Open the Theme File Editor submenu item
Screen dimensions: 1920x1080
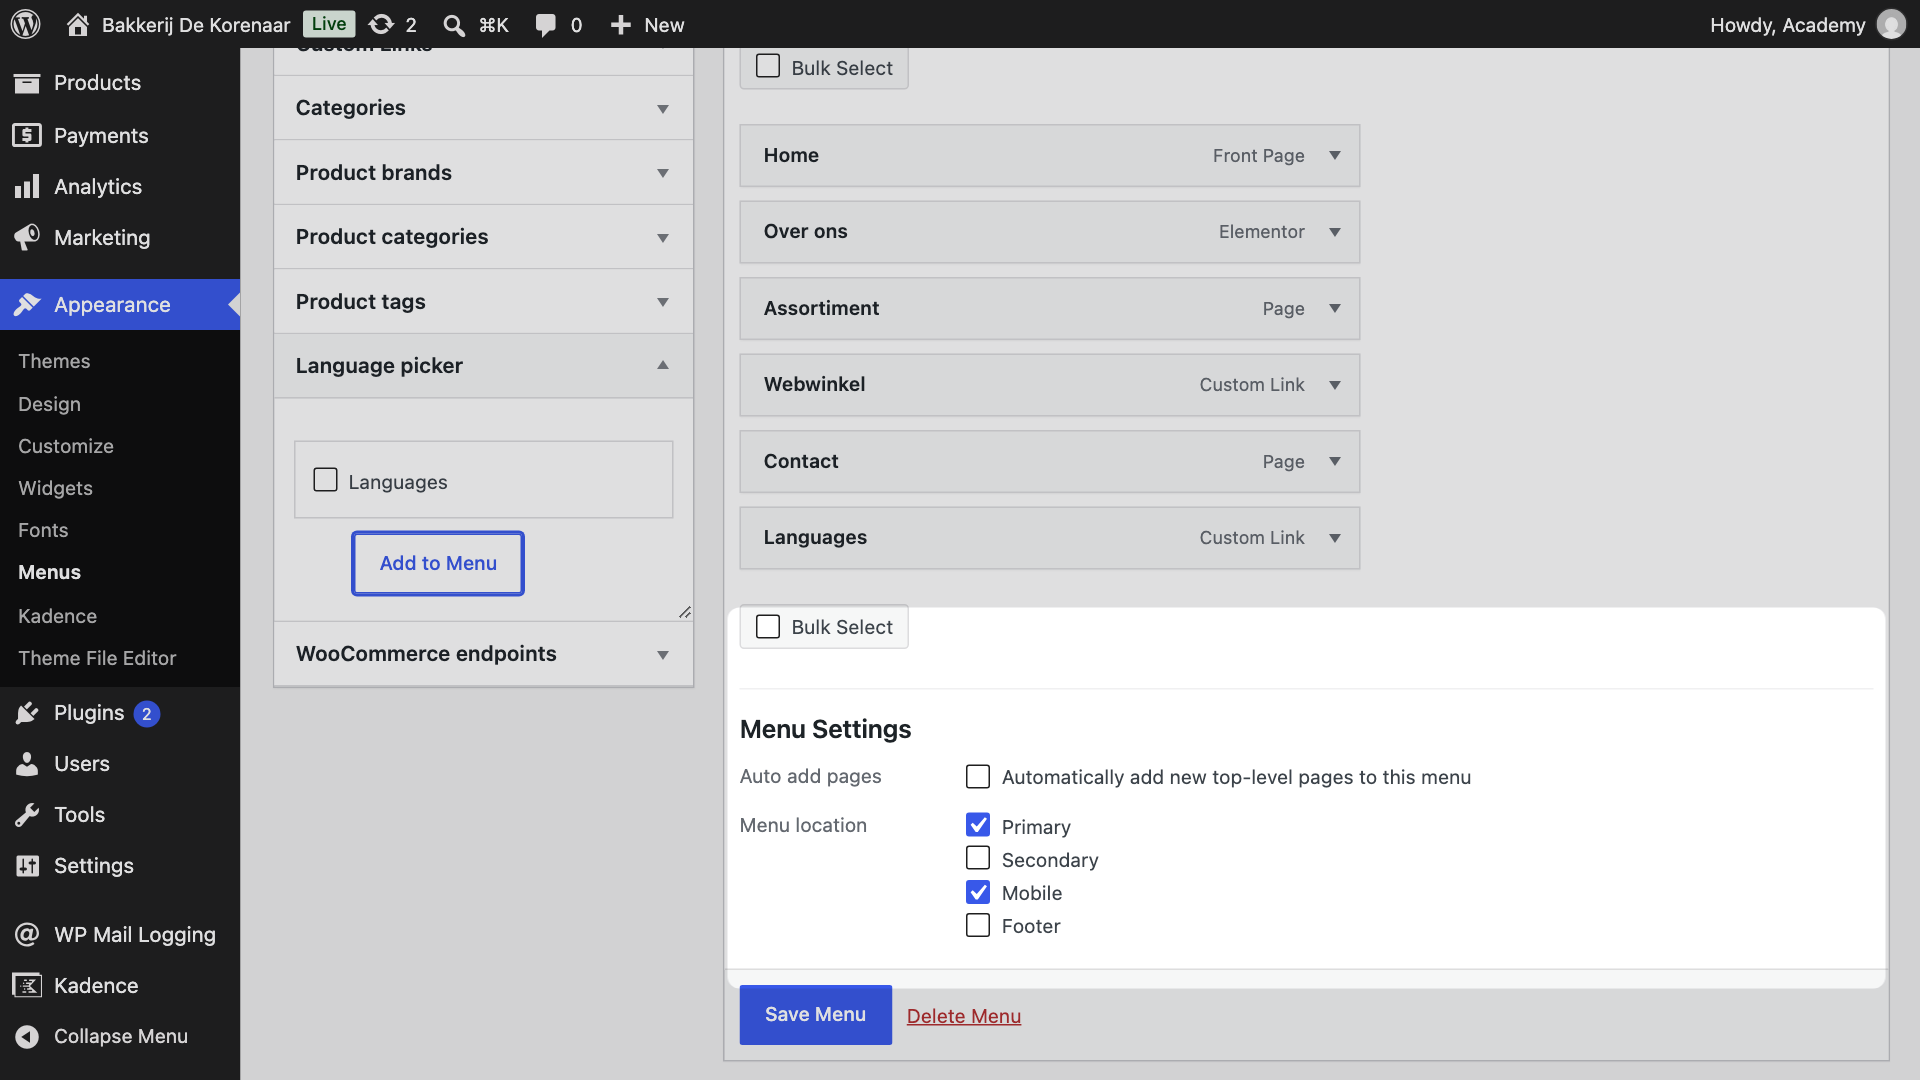pos(97,658)
